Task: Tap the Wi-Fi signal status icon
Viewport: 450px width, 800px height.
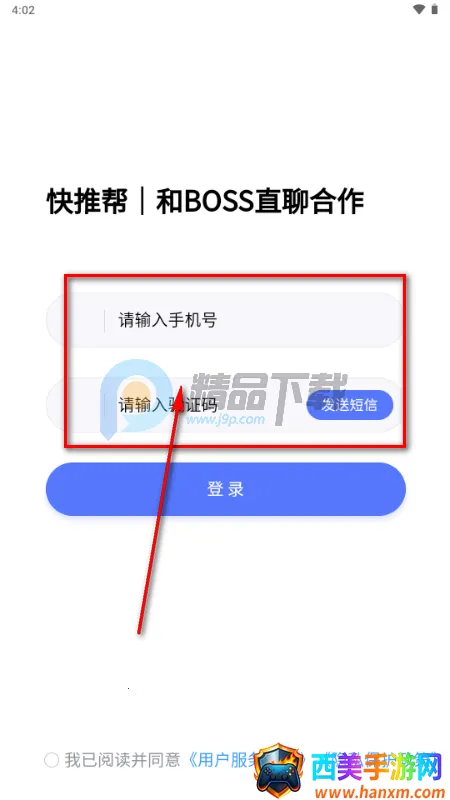Action: coord(419,10)
